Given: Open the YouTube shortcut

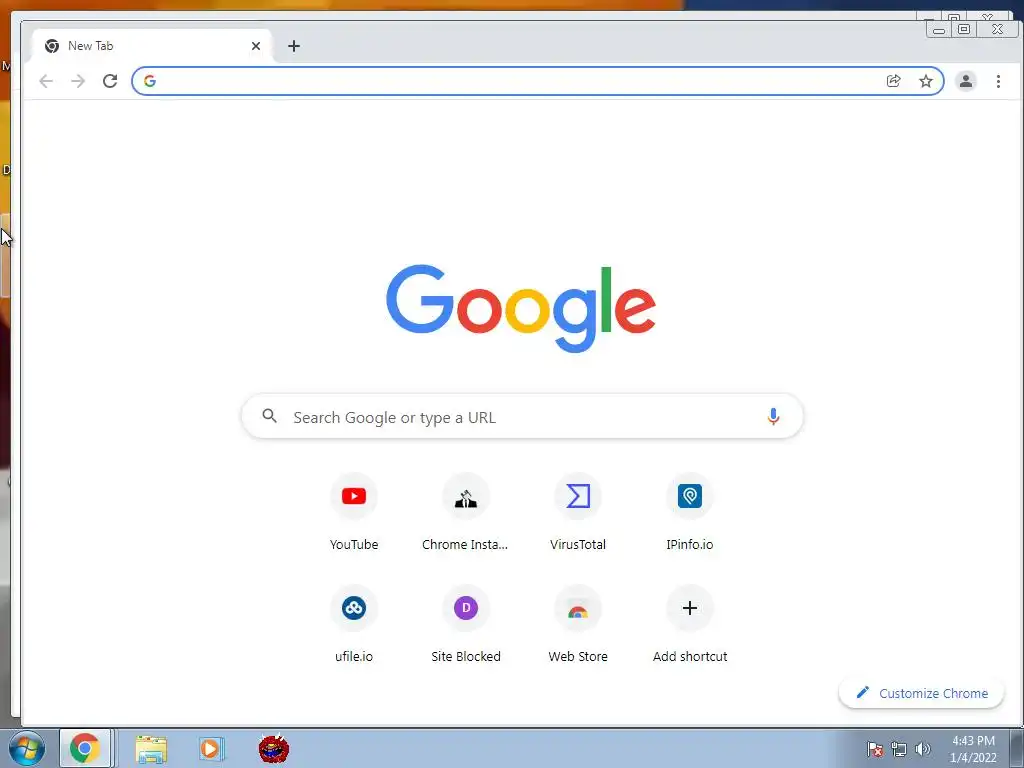Looking at the screenshot, I should click(x=353, y=513).
